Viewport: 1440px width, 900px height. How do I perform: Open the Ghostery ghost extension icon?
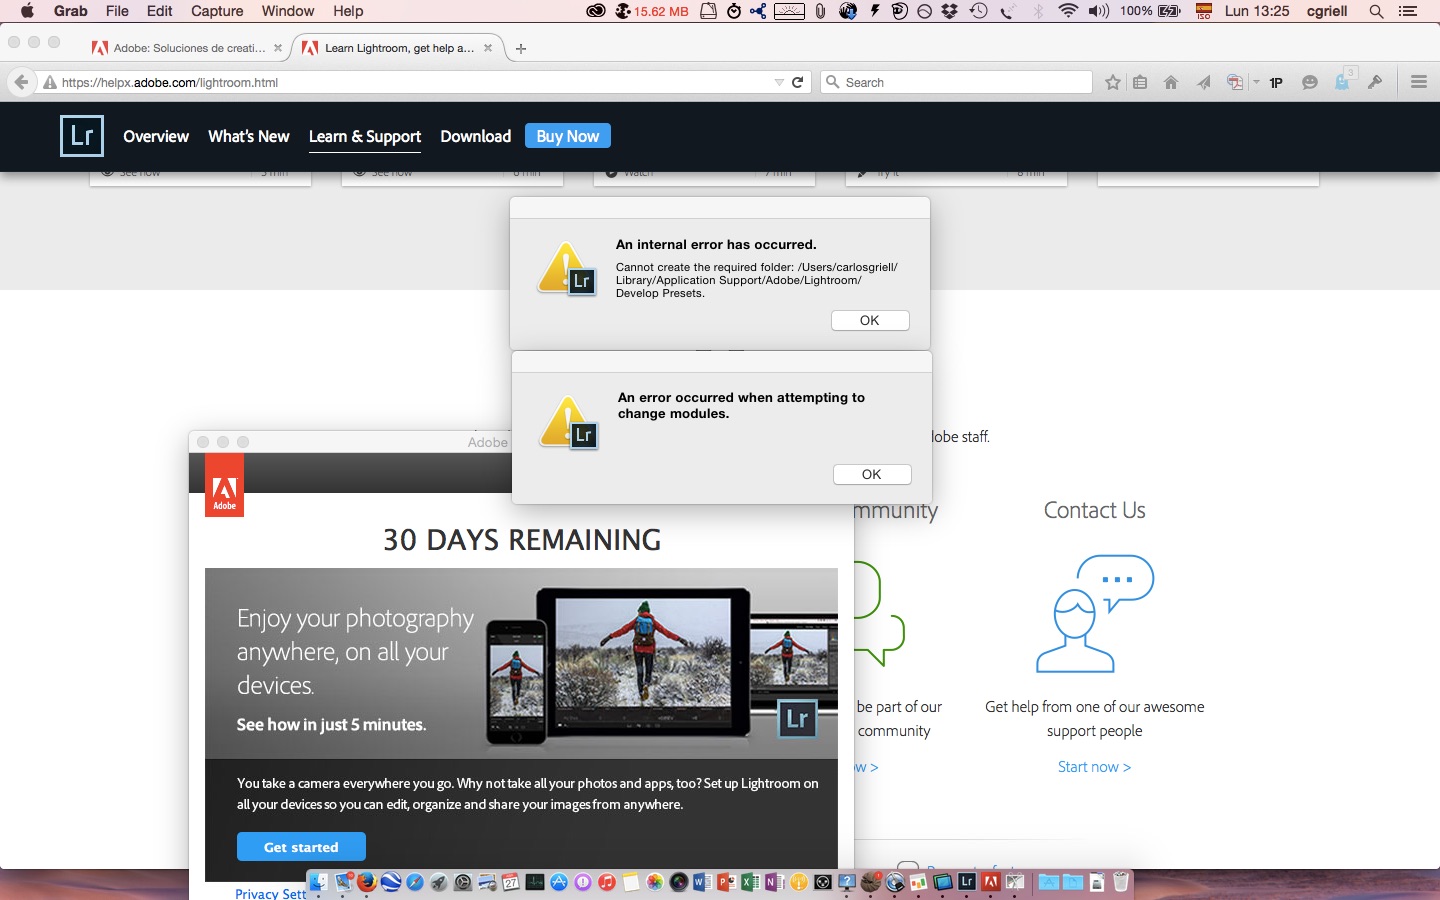[x=1343, y=81]
